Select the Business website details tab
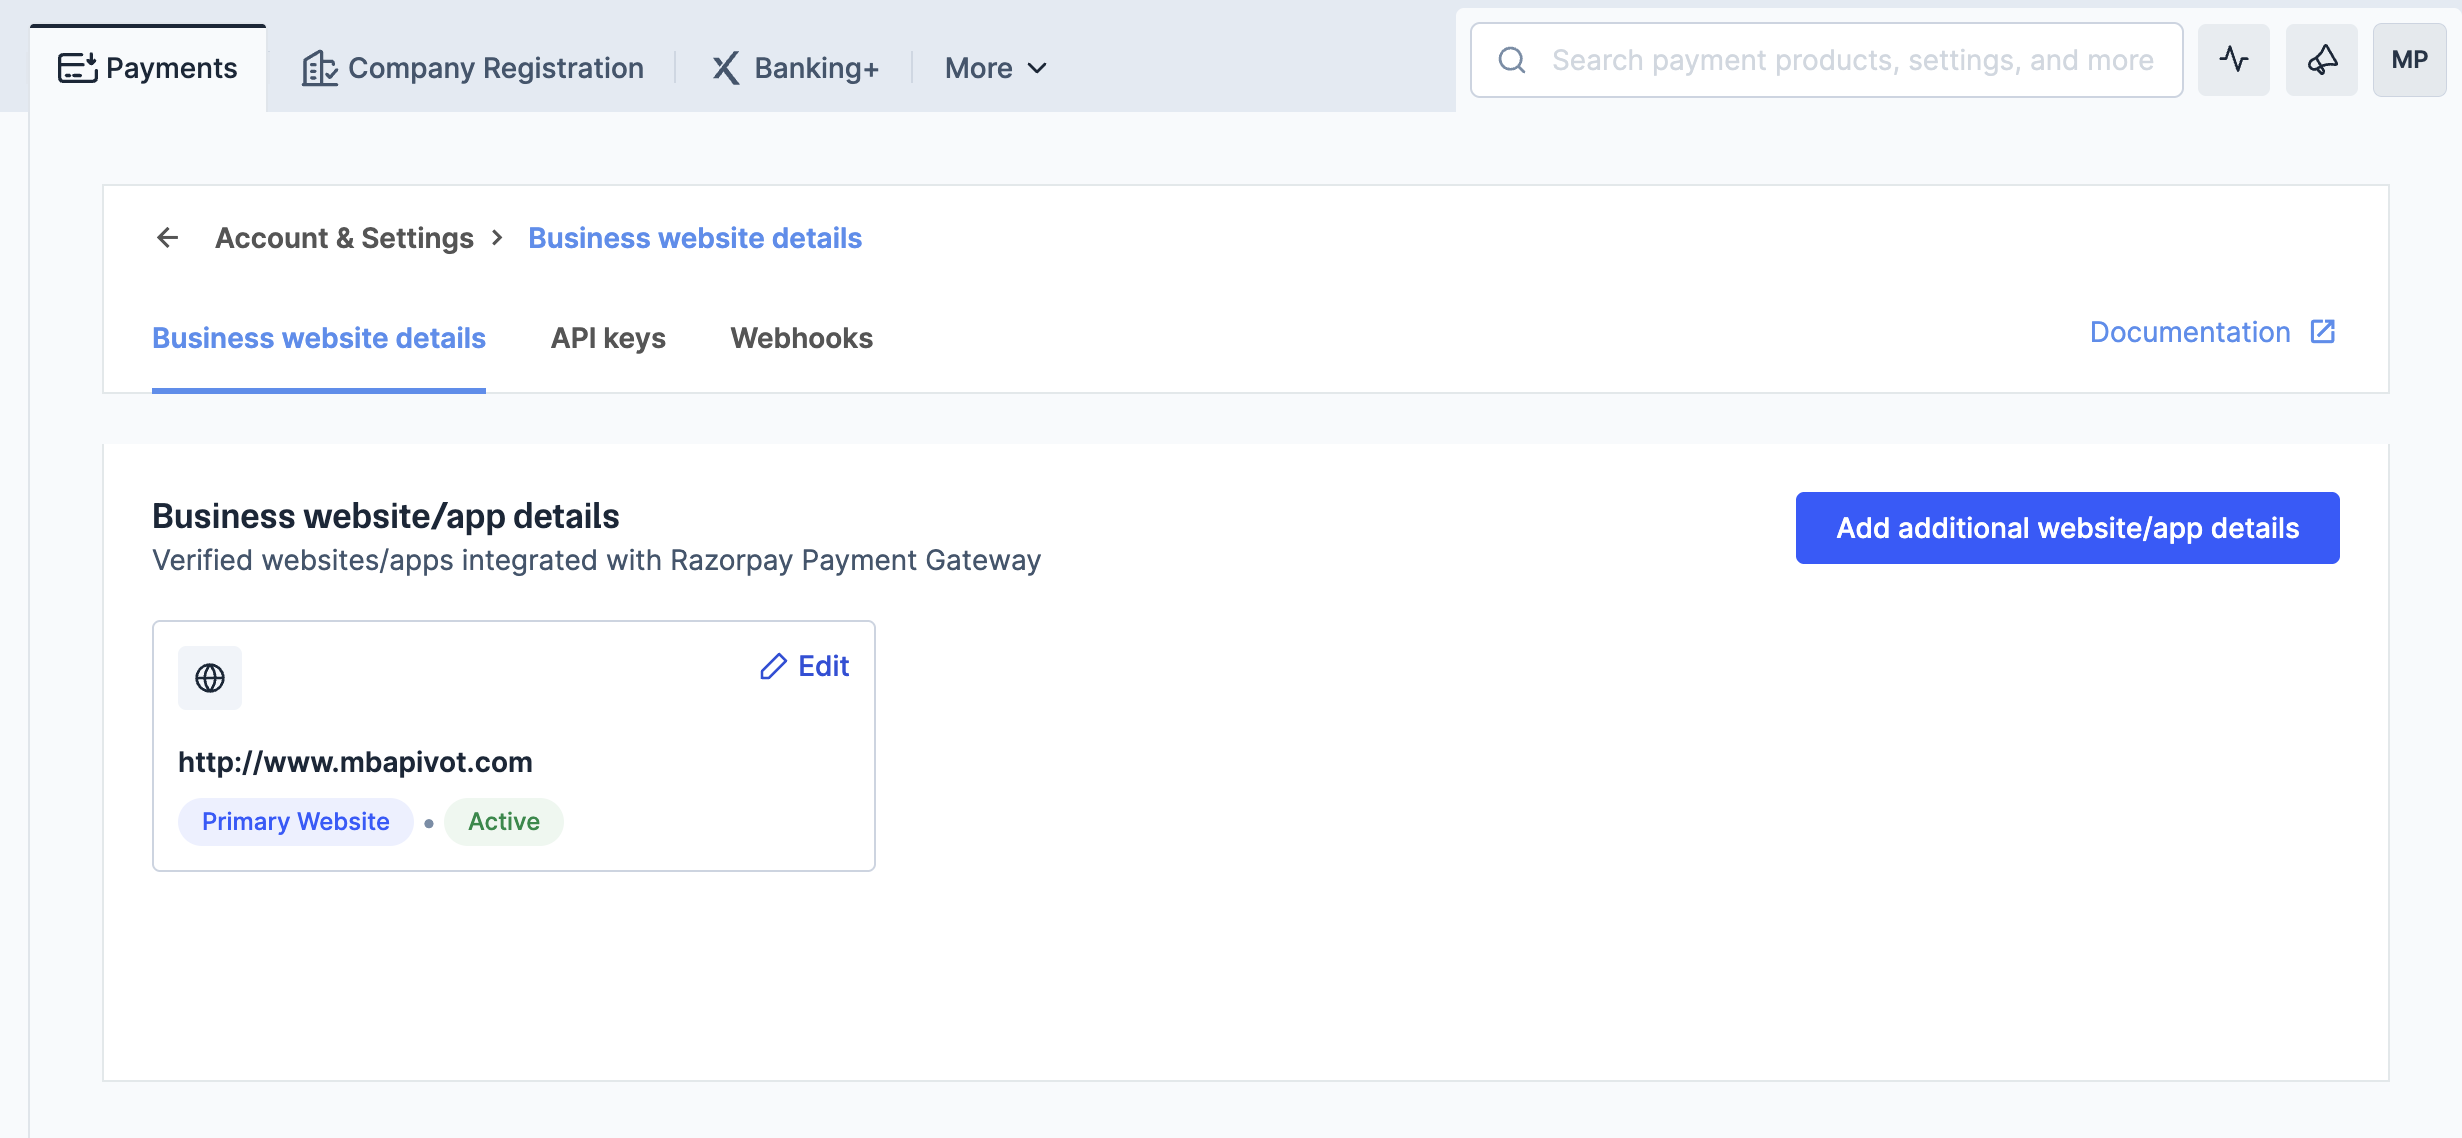Viewport: 2462px width, 1138px height. coord(318,338)
